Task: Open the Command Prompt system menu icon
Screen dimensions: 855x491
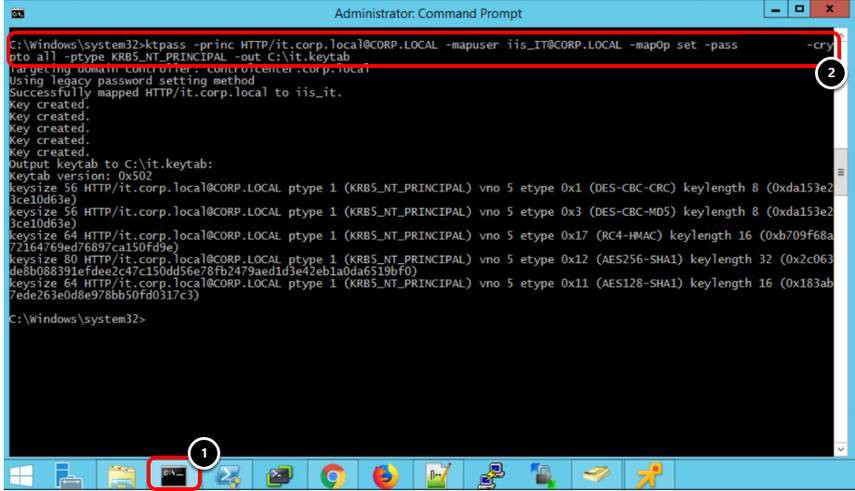Action: pos(18,14)
